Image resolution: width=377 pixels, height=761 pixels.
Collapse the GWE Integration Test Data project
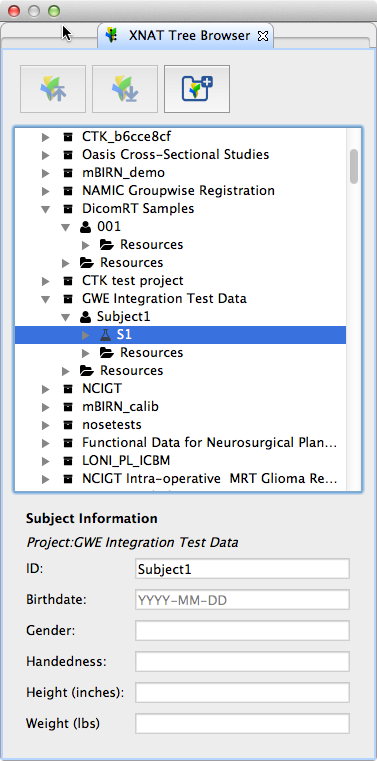pyautogui.click(x=46, y=299)
